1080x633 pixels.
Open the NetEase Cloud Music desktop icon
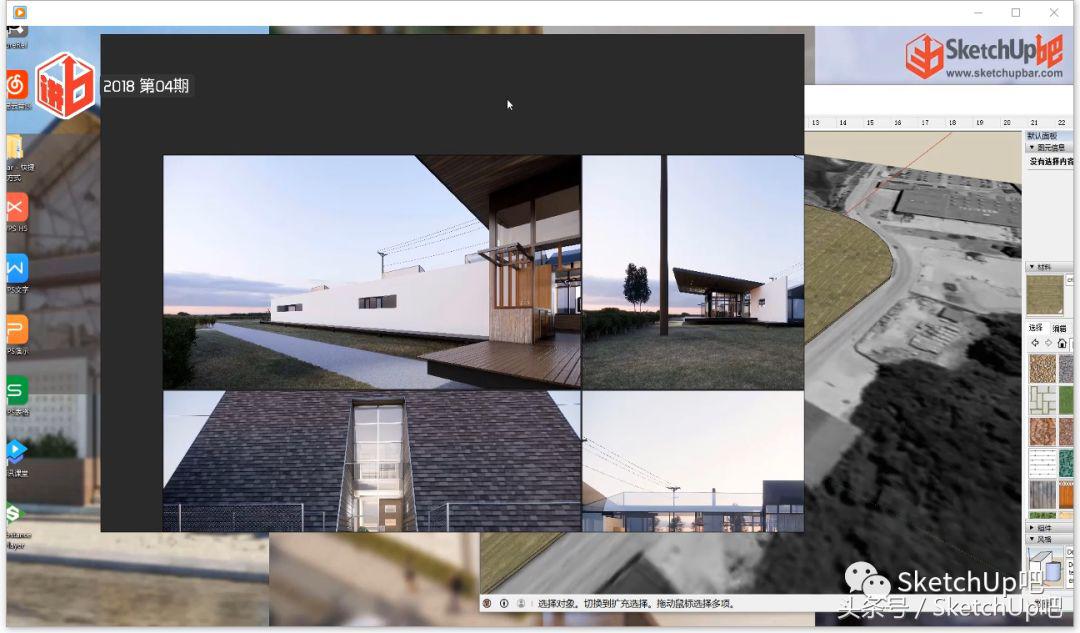pyautogui.click(x=17, y=85)
